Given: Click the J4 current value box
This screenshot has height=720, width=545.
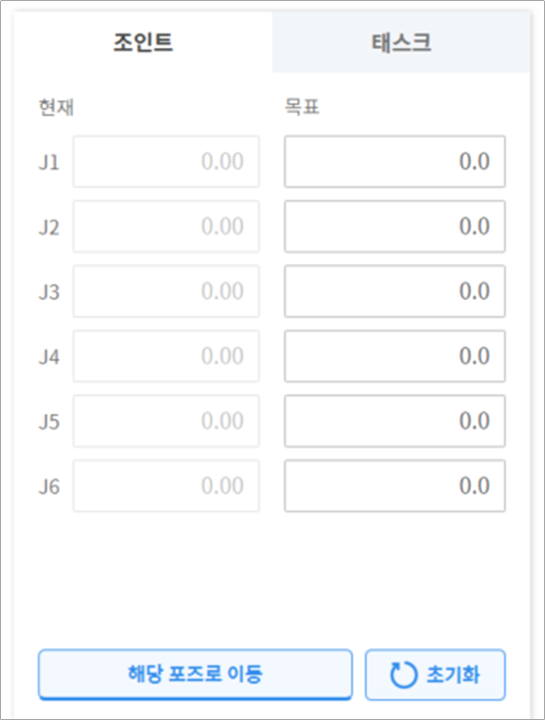Looking at the screenshot, I should 166,356.
